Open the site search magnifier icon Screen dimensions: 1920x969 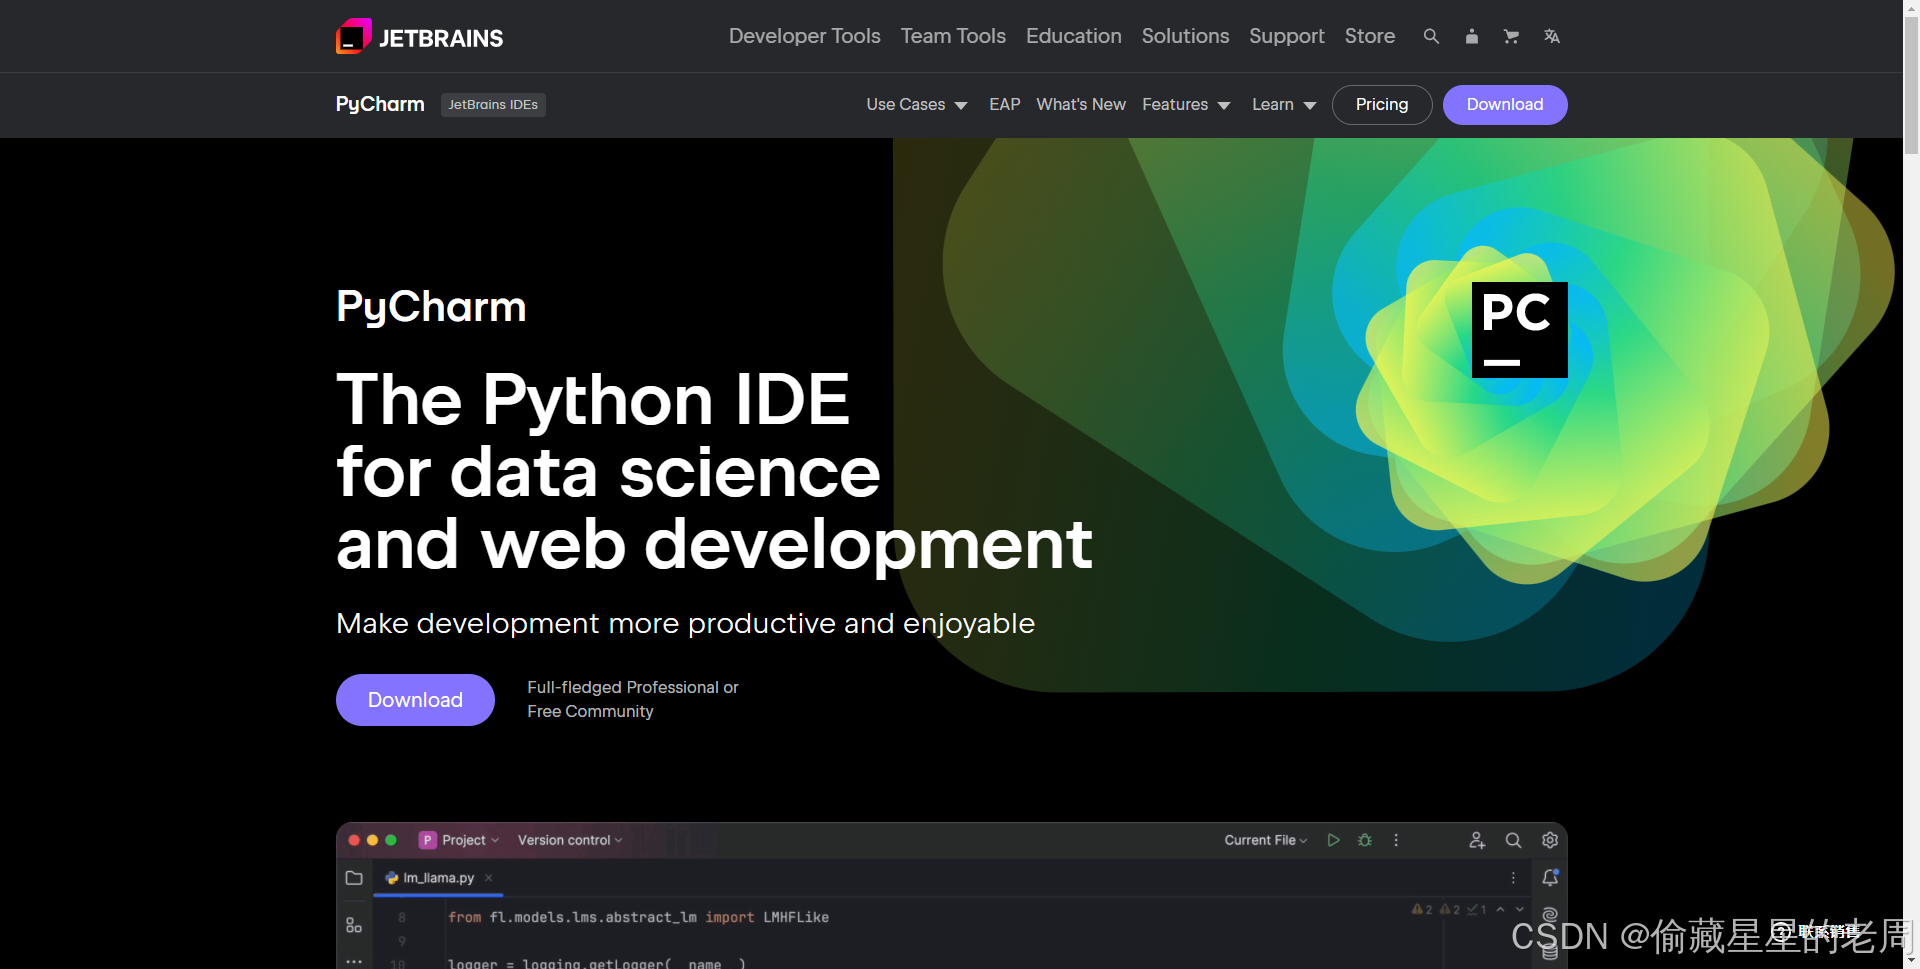pyautogui.click(x=1431, y=36)
